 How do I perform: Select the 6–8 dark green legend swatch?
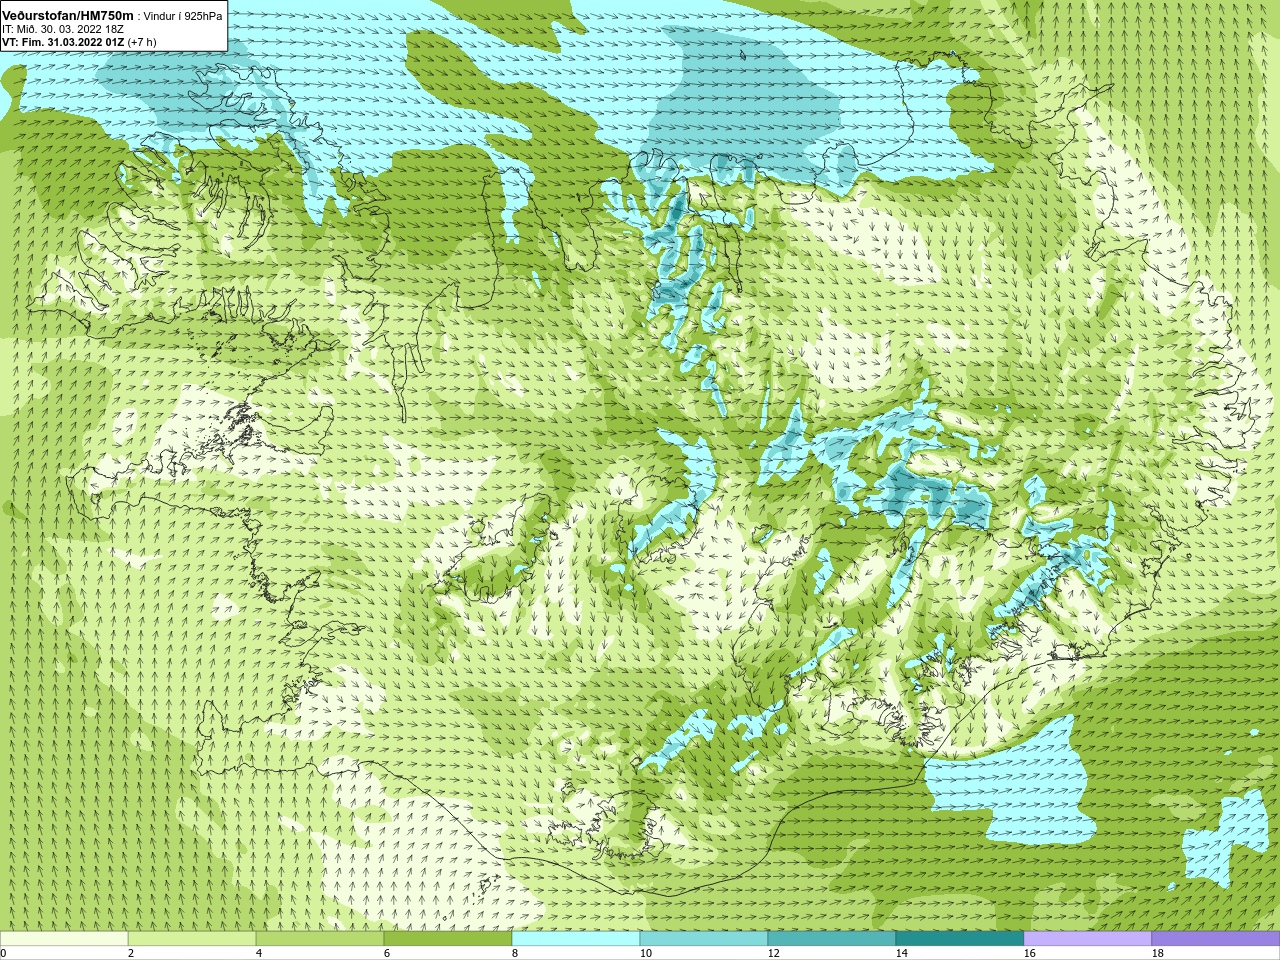coord(448,939)
